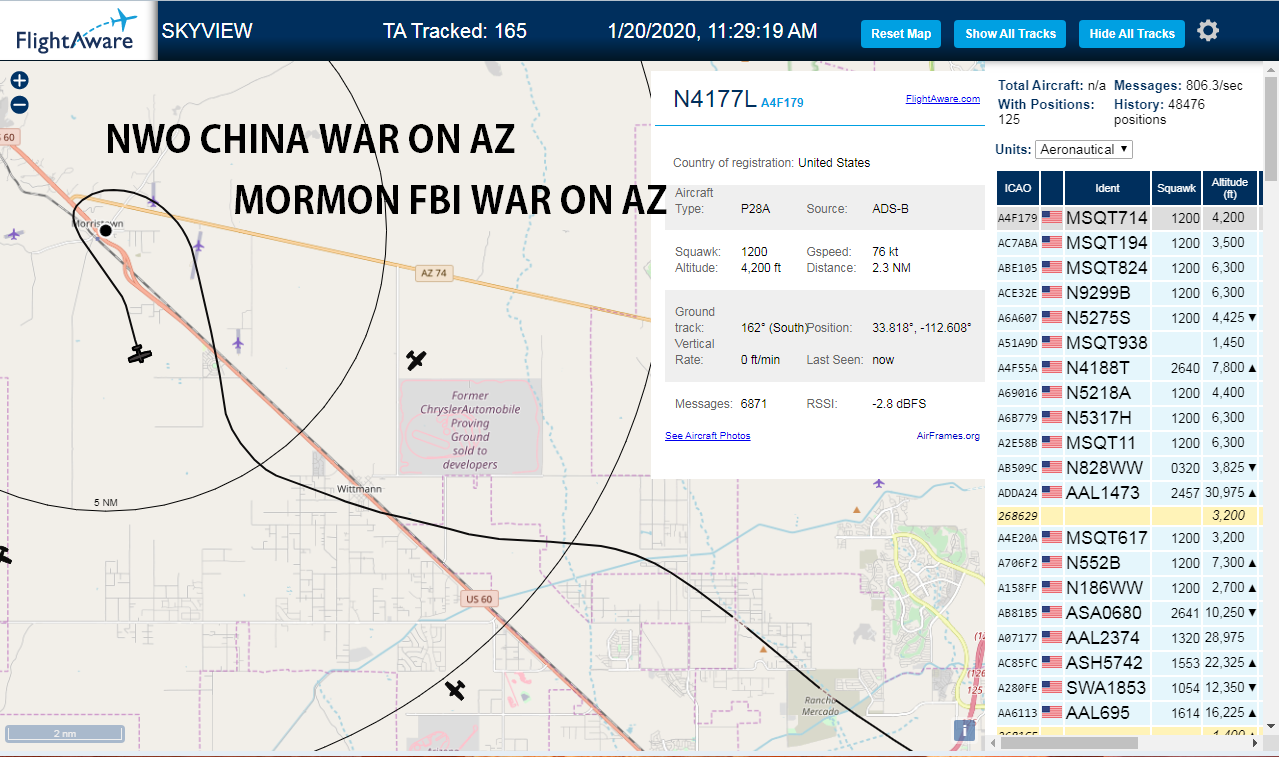Select the black aircraft icon at track end southeast of Morristown
1279x757 pixels.
pos(140,354)
